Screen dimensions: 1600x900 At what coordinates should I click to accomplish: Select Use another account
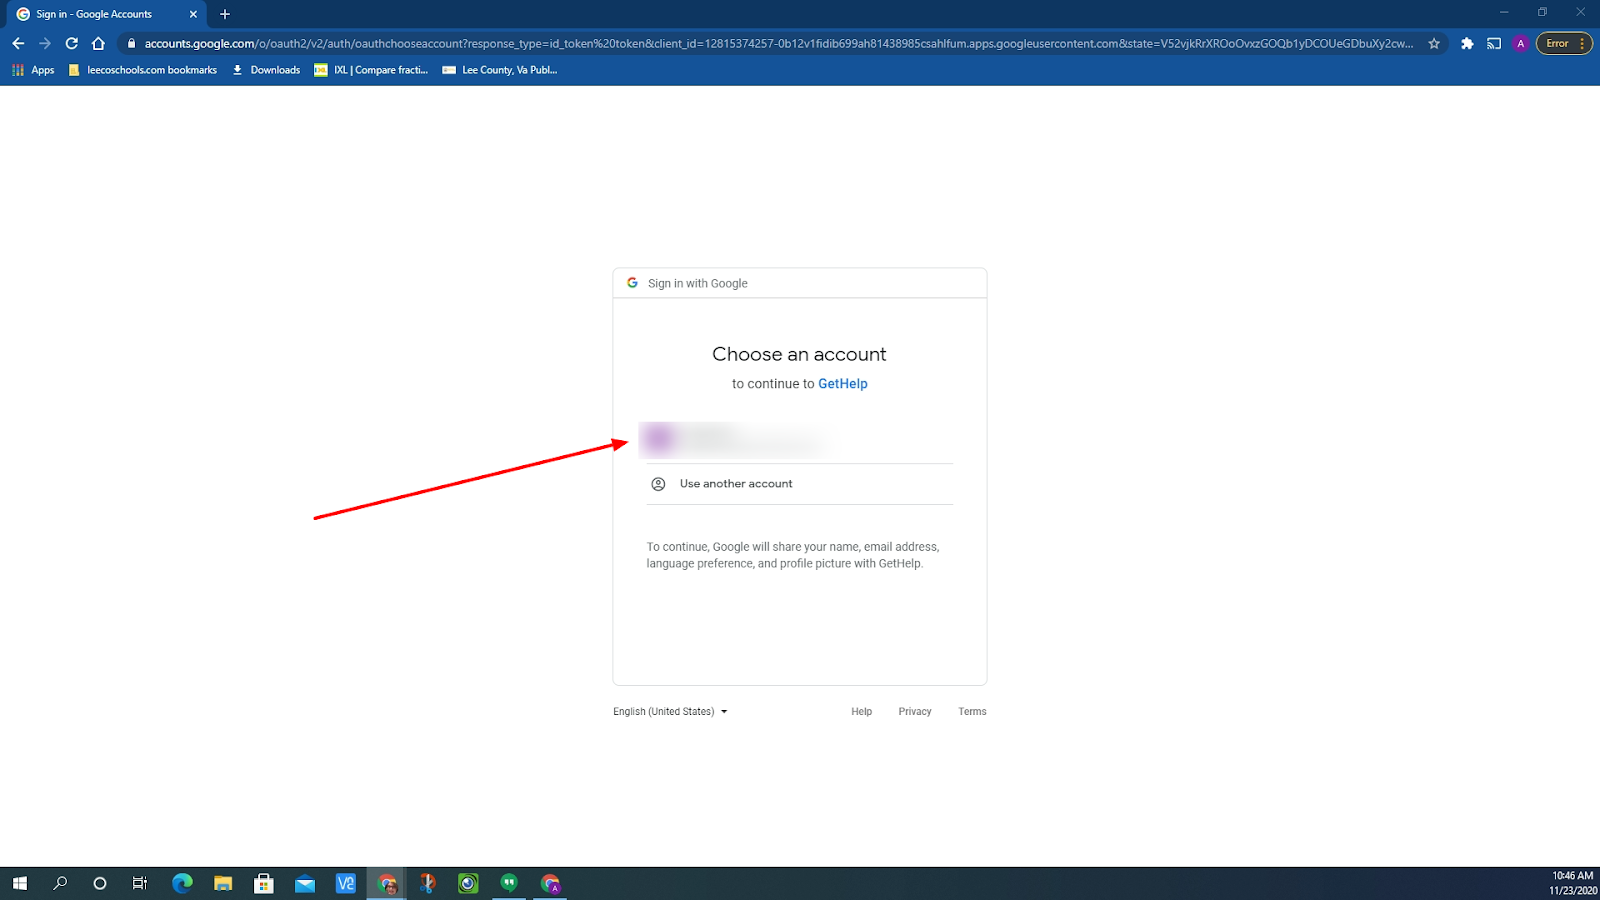(800, 484)
